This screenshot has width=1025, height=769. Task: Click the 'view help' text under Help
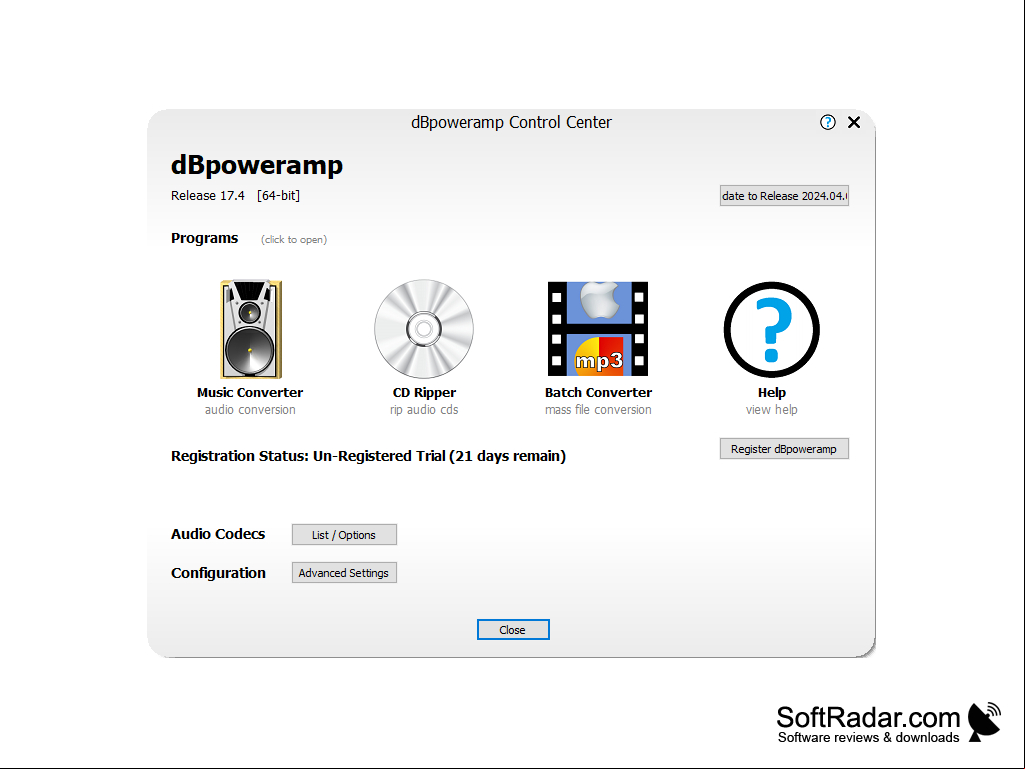771,410
